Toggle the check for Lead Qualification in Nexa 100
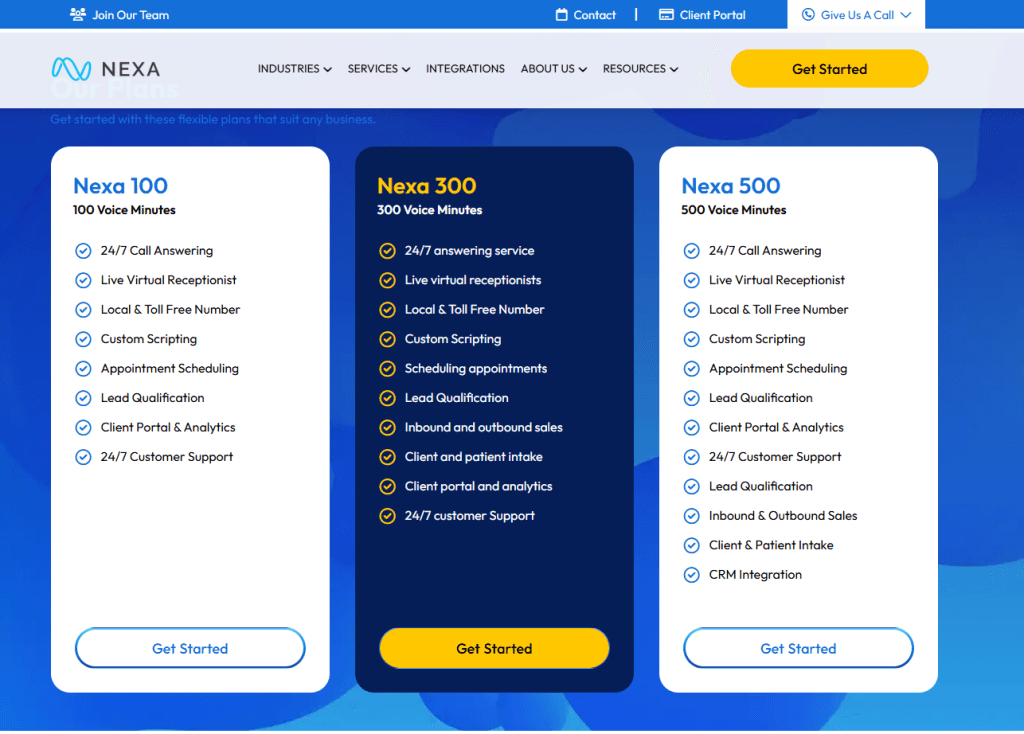This screenshot has height=734, width=1024. (x=83, y=398)
